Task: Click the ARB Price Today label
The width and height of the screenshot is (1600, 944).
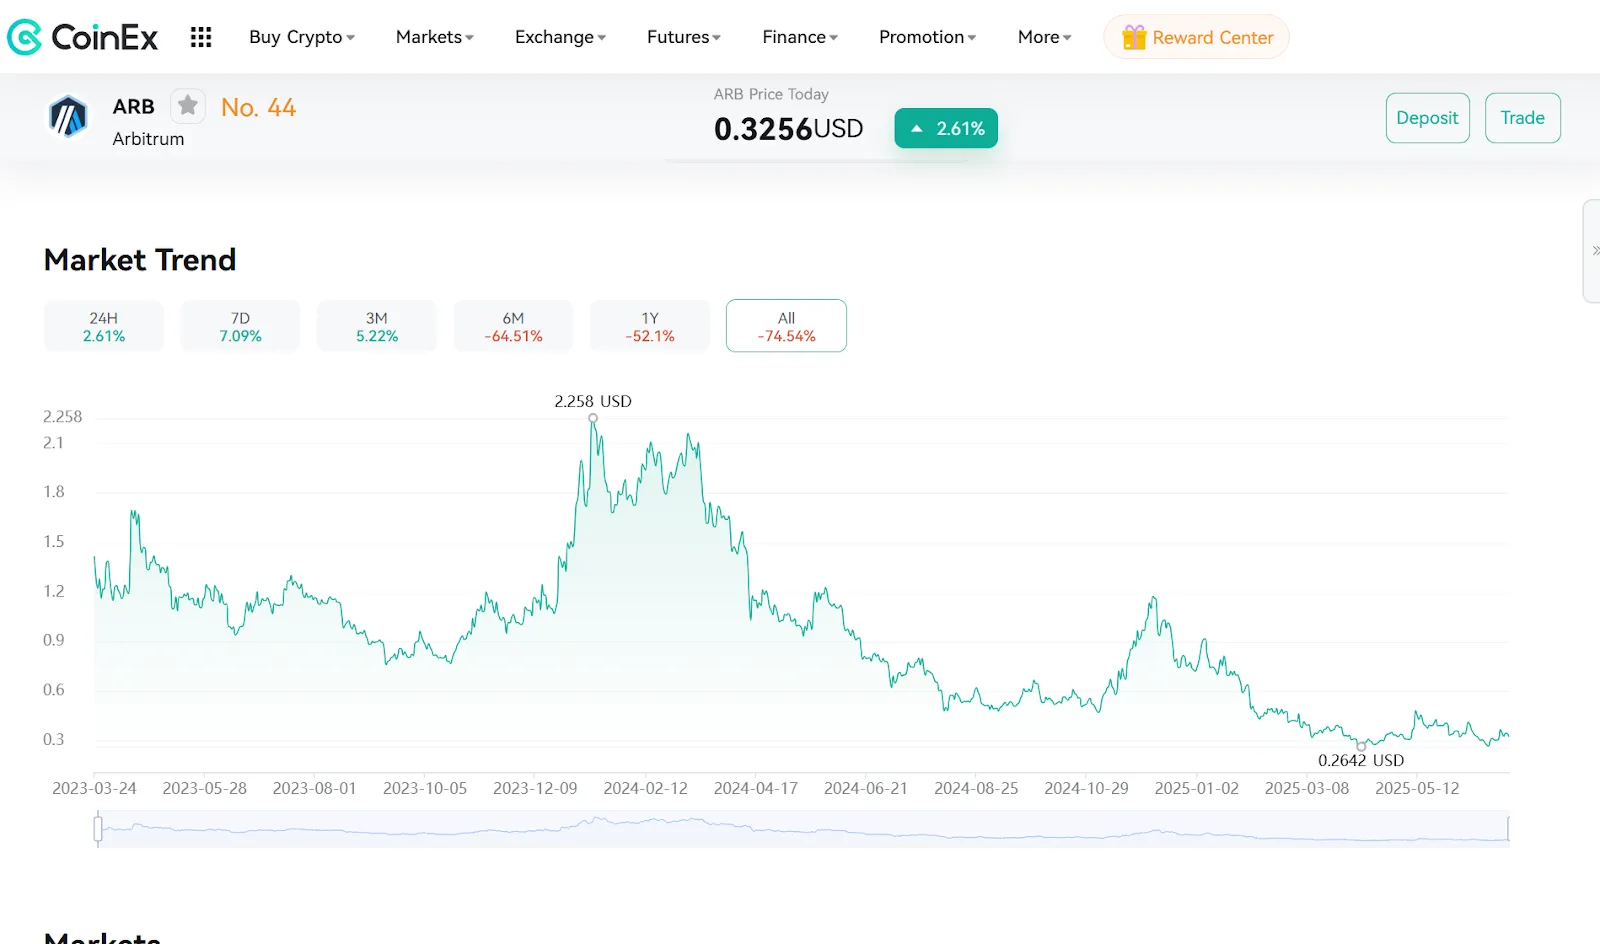Action: point(771,94)
